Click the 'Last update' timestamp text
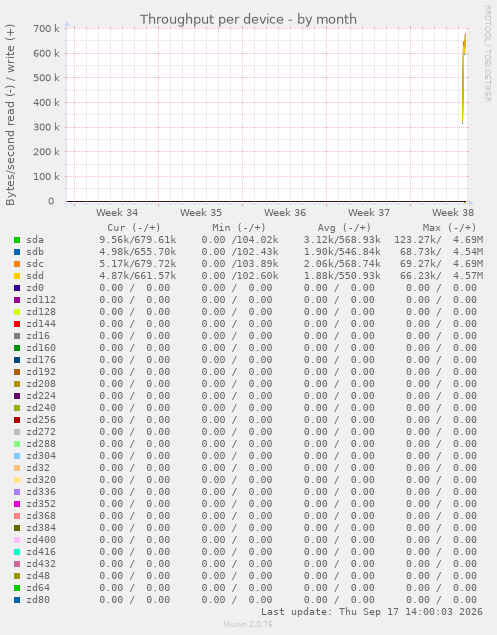The height and width of the screenshot is (635, 497). [372, 612]
